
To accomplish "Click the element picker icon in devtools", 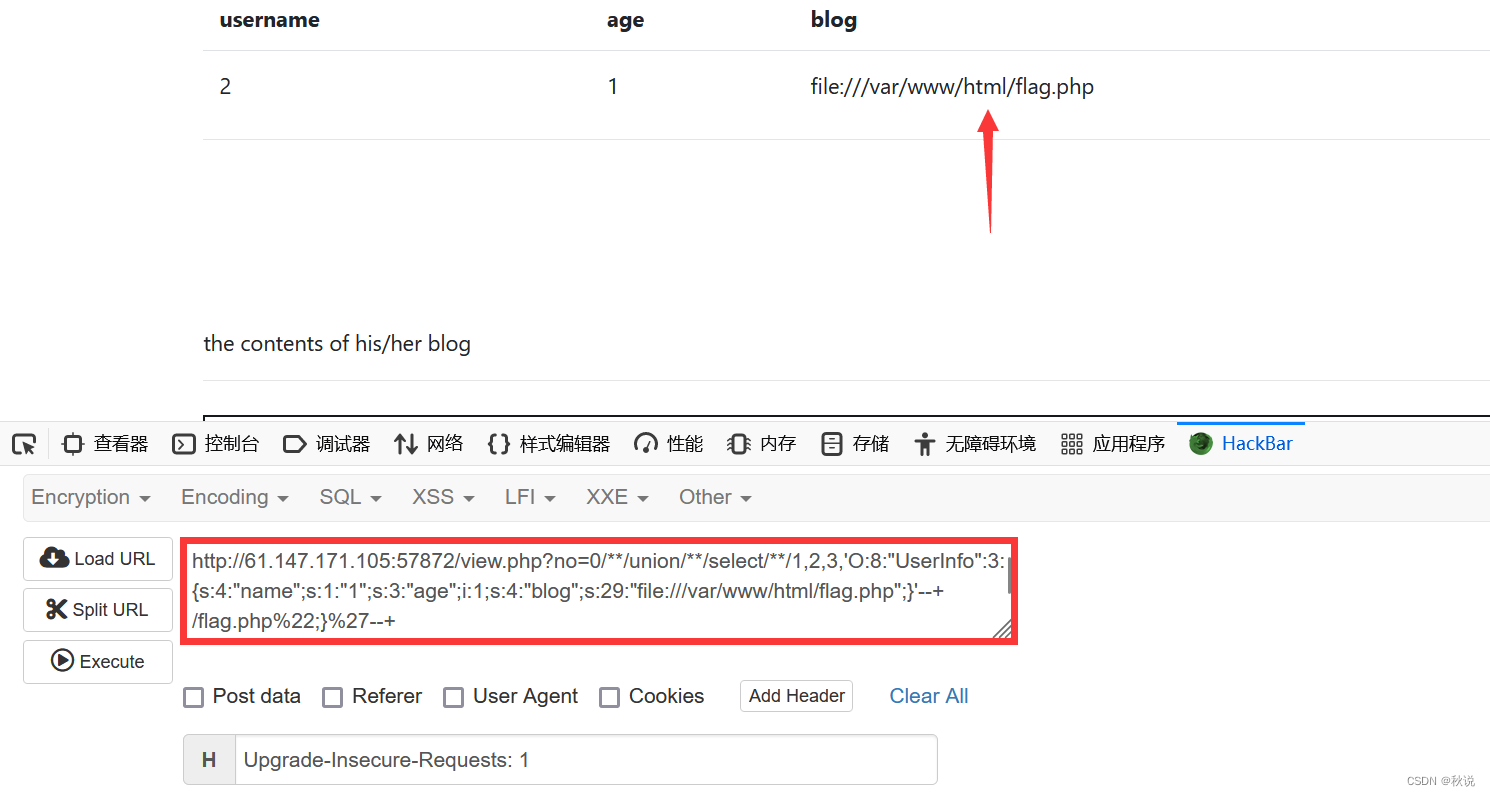I will coord(24,444).
